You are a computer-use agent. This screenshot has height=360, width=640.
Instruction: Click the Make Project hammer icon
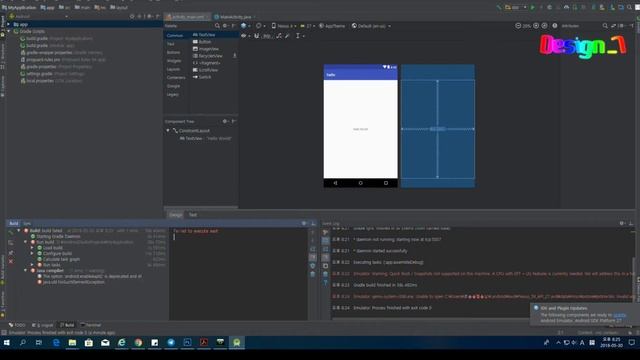pyautogui.click(x=499, y=7)
